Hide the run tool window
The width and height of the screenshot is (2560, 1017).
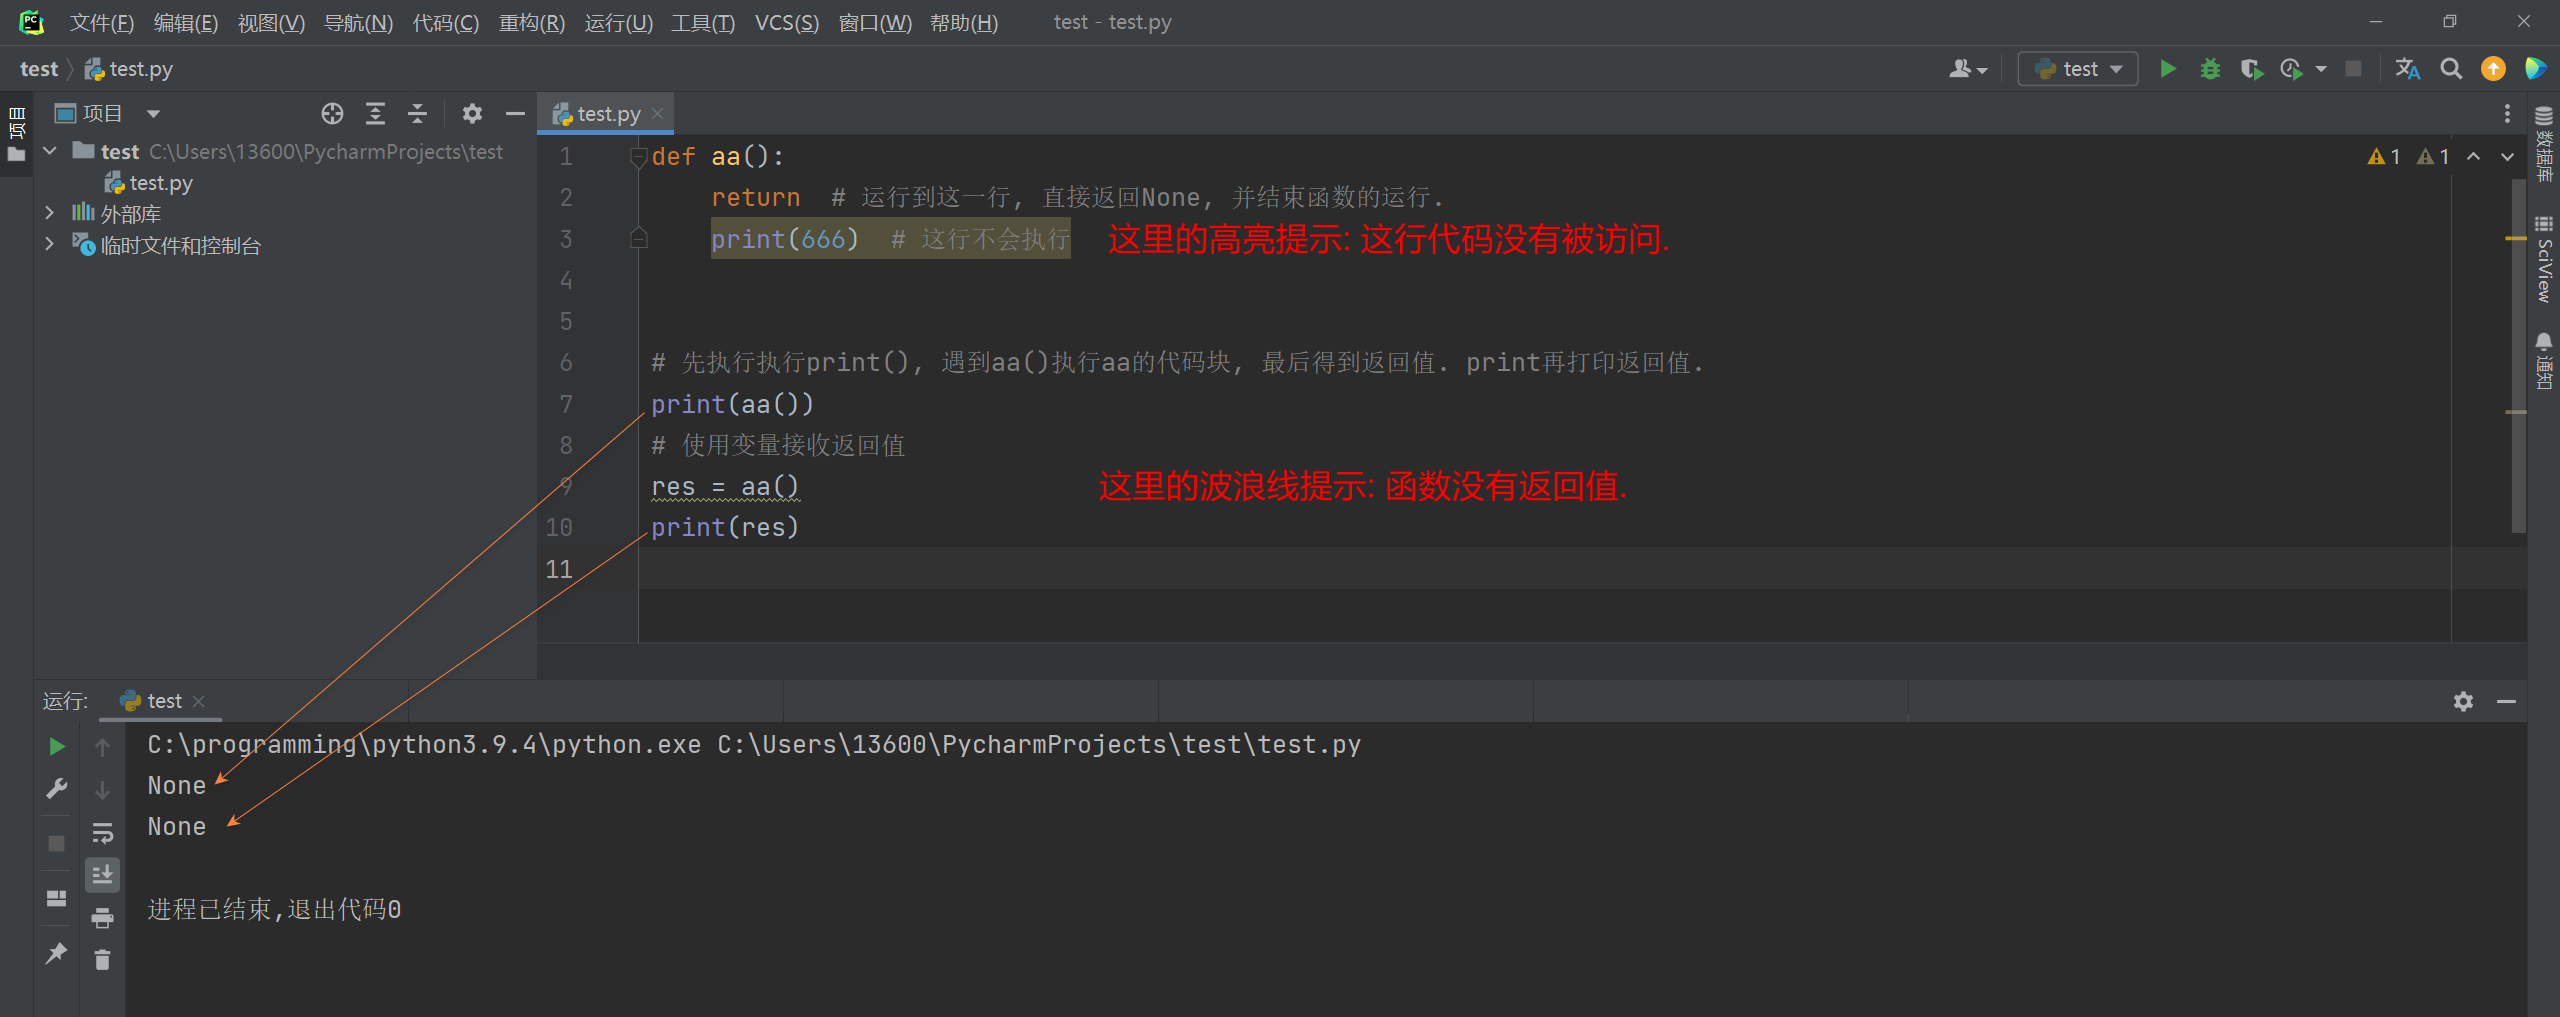pyautogui.click(x=2506, y=701)
